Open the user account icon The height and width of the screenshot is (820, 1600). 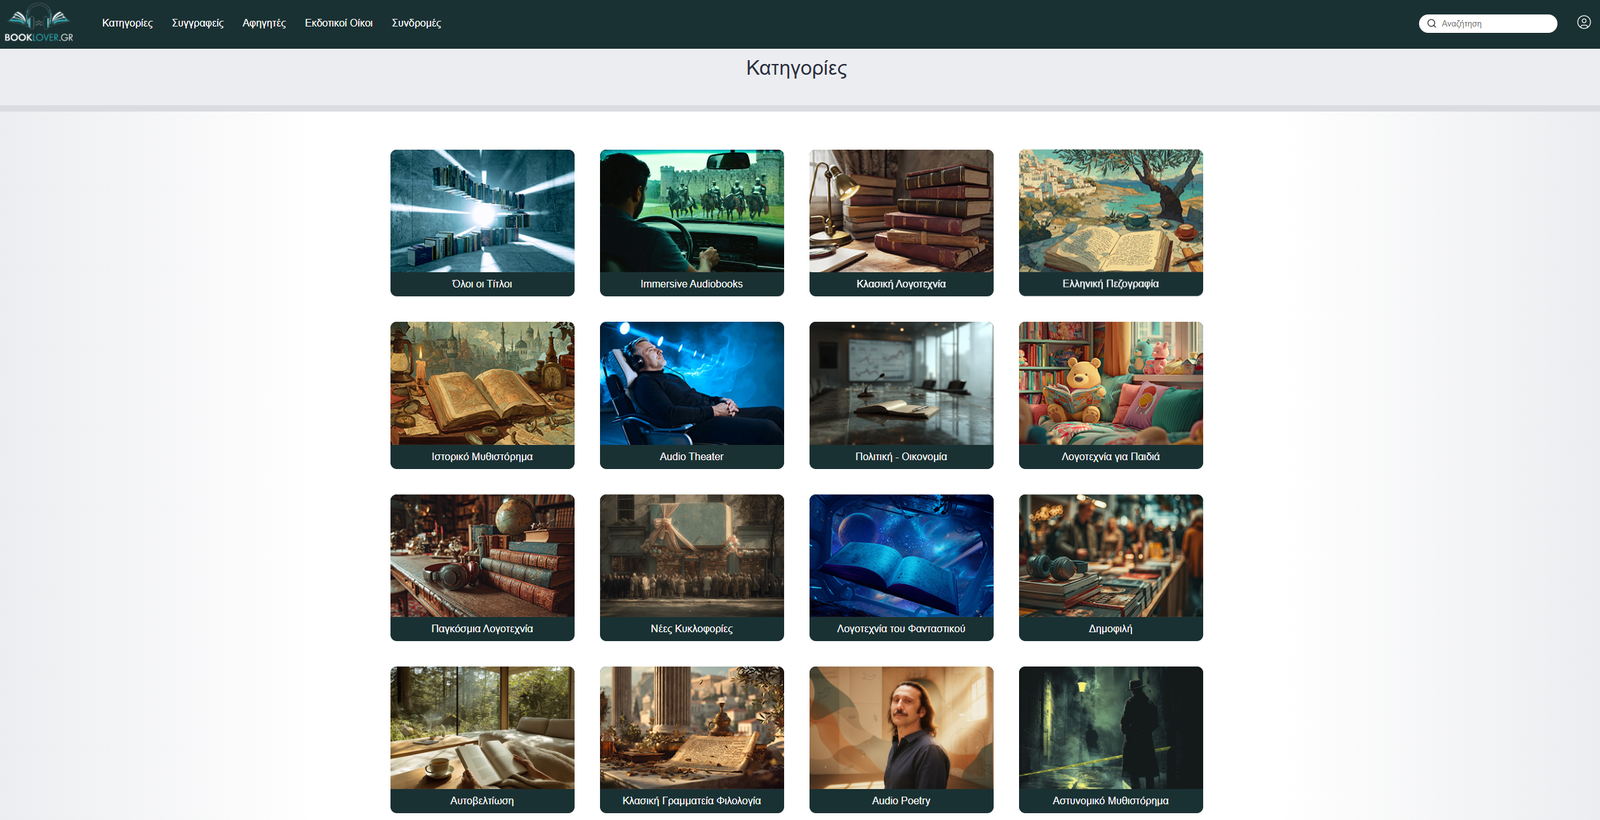1584,22
